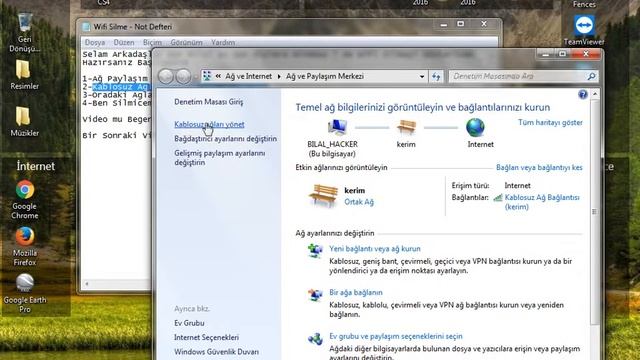640x360 pixels.
Task: Open the Biçim menu in Notepad
Action: 152,42
